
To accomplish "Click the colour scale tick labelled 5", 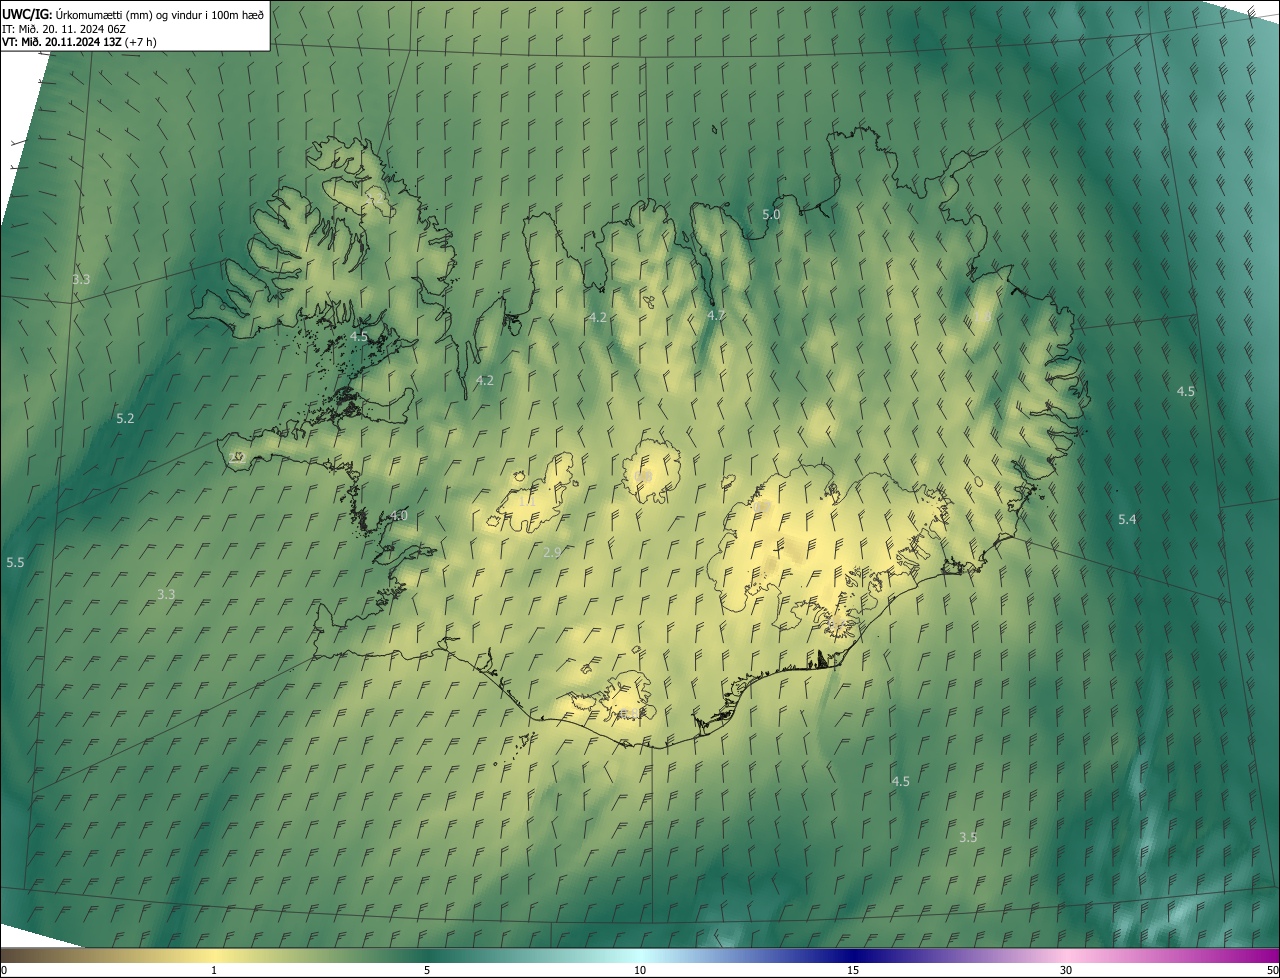I will pos(427,970).
